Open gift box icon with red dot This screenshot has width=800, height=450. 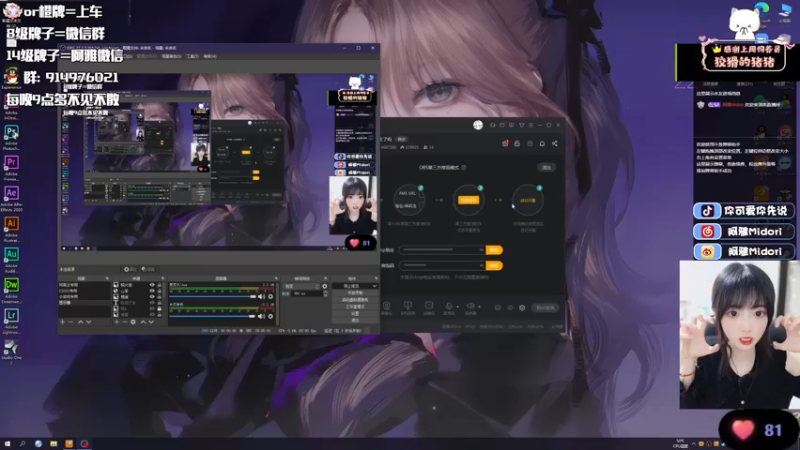tap(505, 143)
